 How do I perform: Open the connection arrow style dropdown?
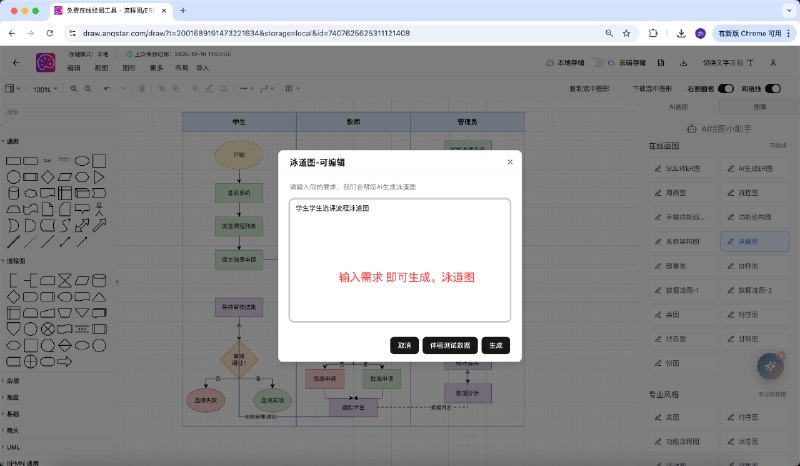click(246, 89)
